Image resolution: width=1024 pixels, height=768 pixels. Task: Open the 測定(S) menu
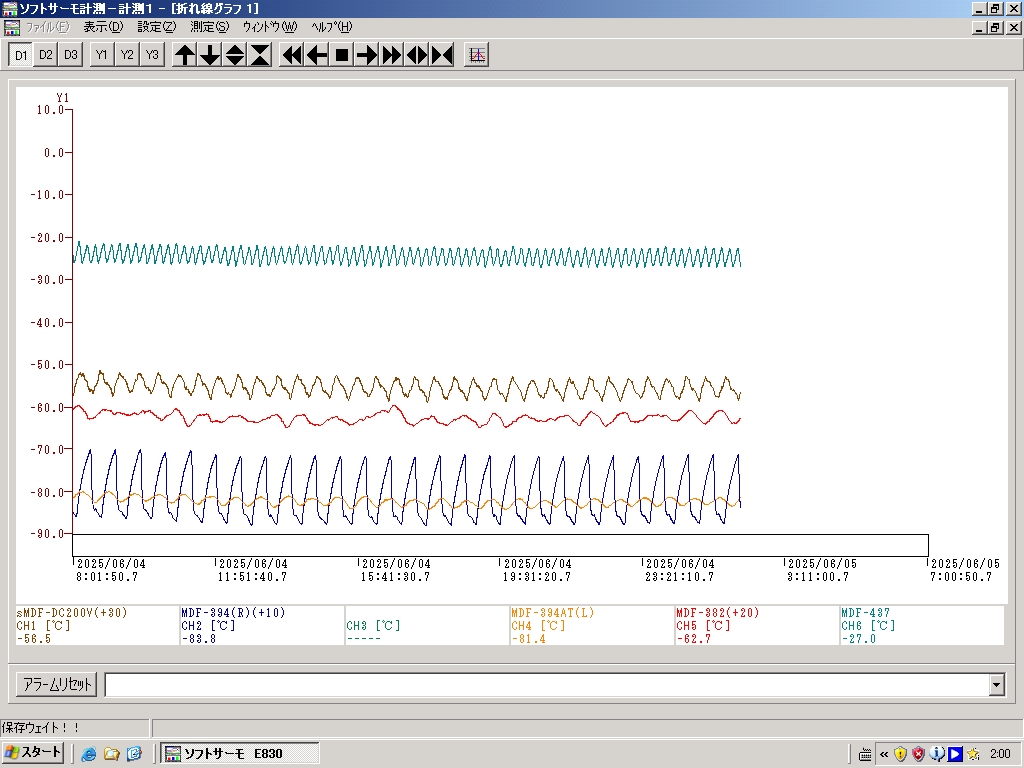point(210,27)
